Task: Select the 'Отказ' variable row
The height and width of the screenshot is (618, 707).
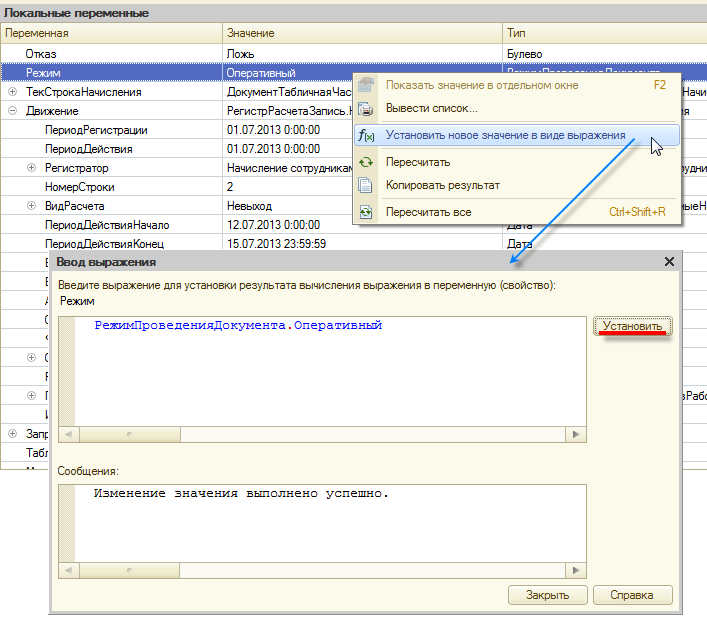Action: coord(354,54)
